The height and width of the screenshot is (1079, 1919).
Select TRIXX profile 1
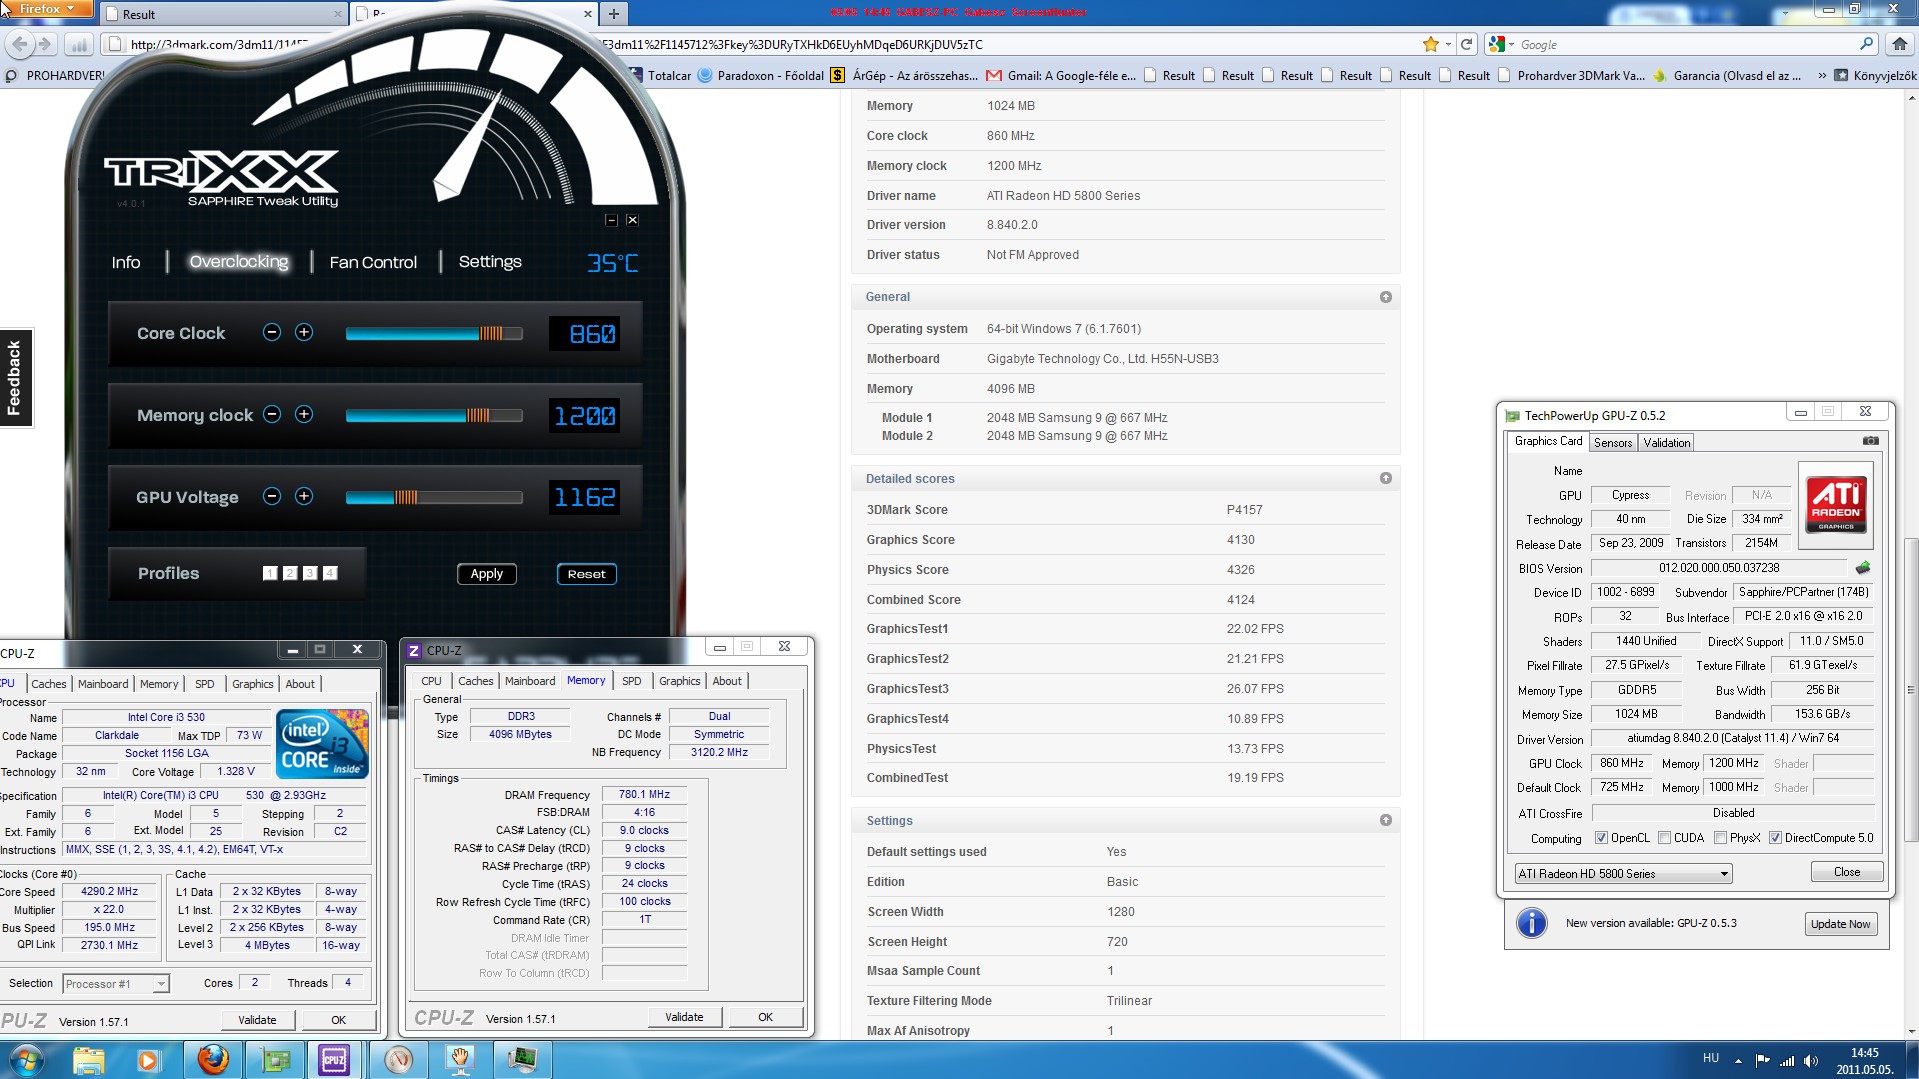270,573
